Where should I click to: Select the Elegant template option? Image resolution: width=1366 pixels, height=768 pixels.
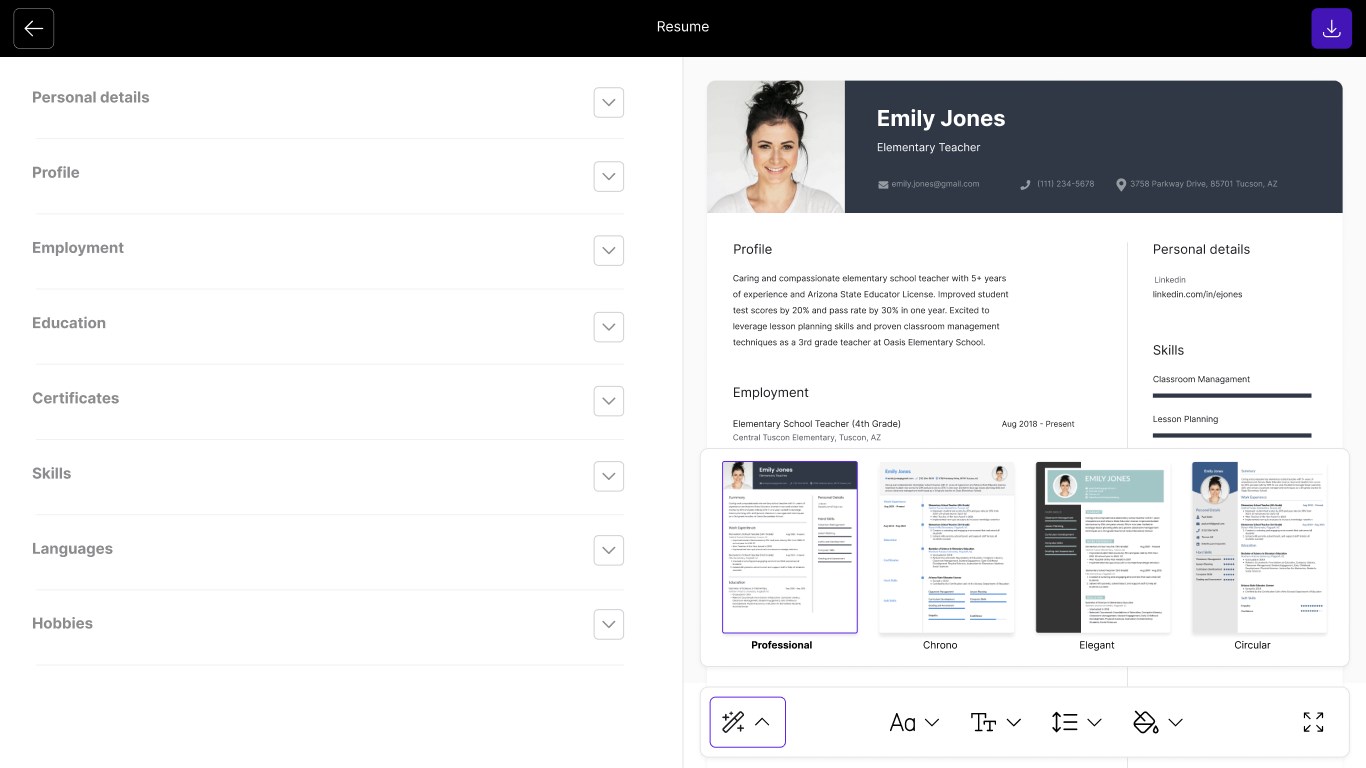pos(1102,546)
